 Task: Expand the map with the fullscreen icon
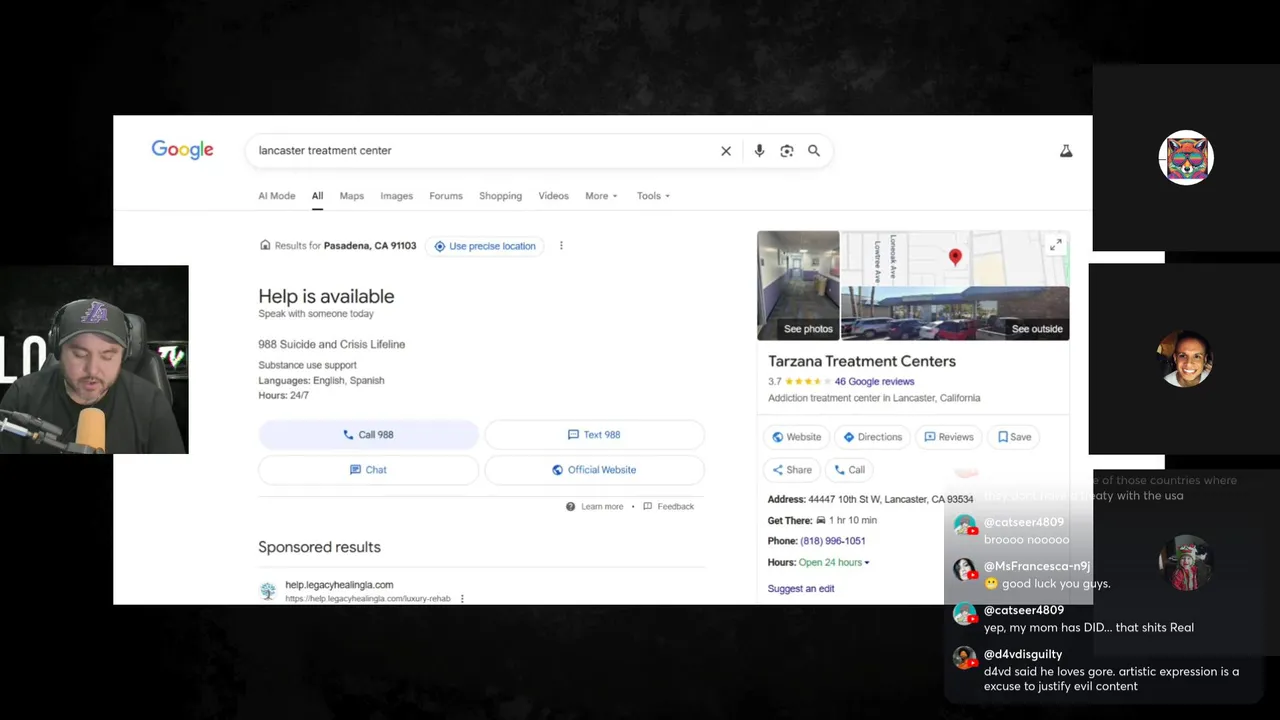pyautogui.click(x=1056, y=244)
